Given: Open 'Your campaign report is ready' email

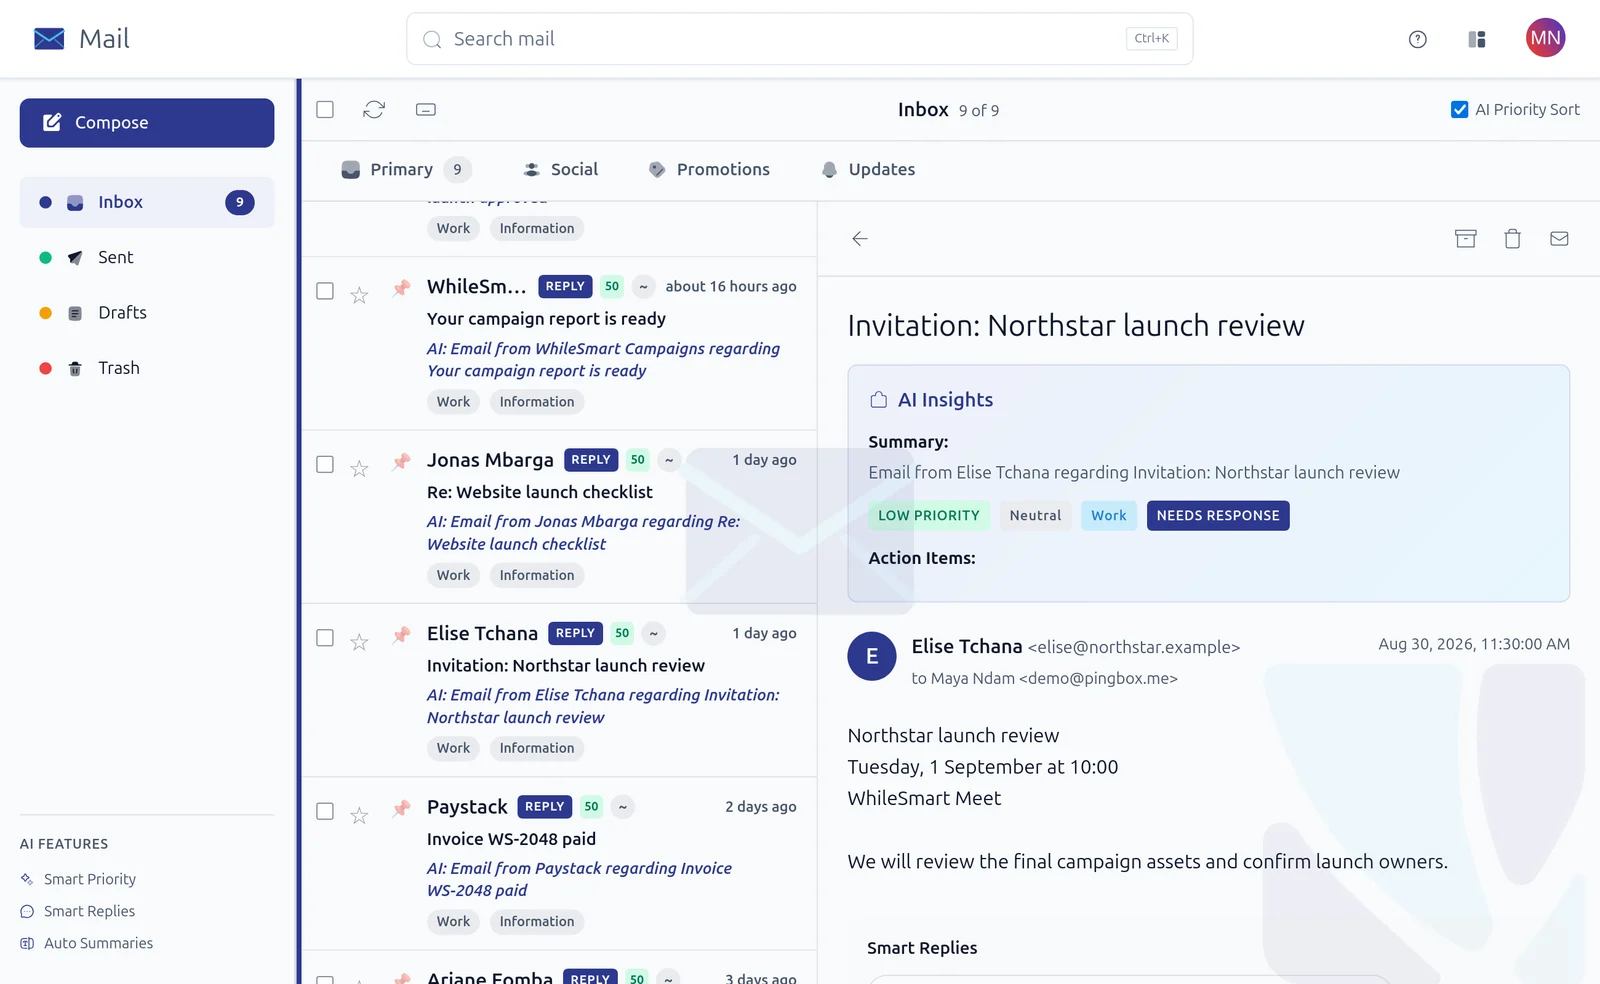Looking at the screenshot, I should tap(546, 319).
